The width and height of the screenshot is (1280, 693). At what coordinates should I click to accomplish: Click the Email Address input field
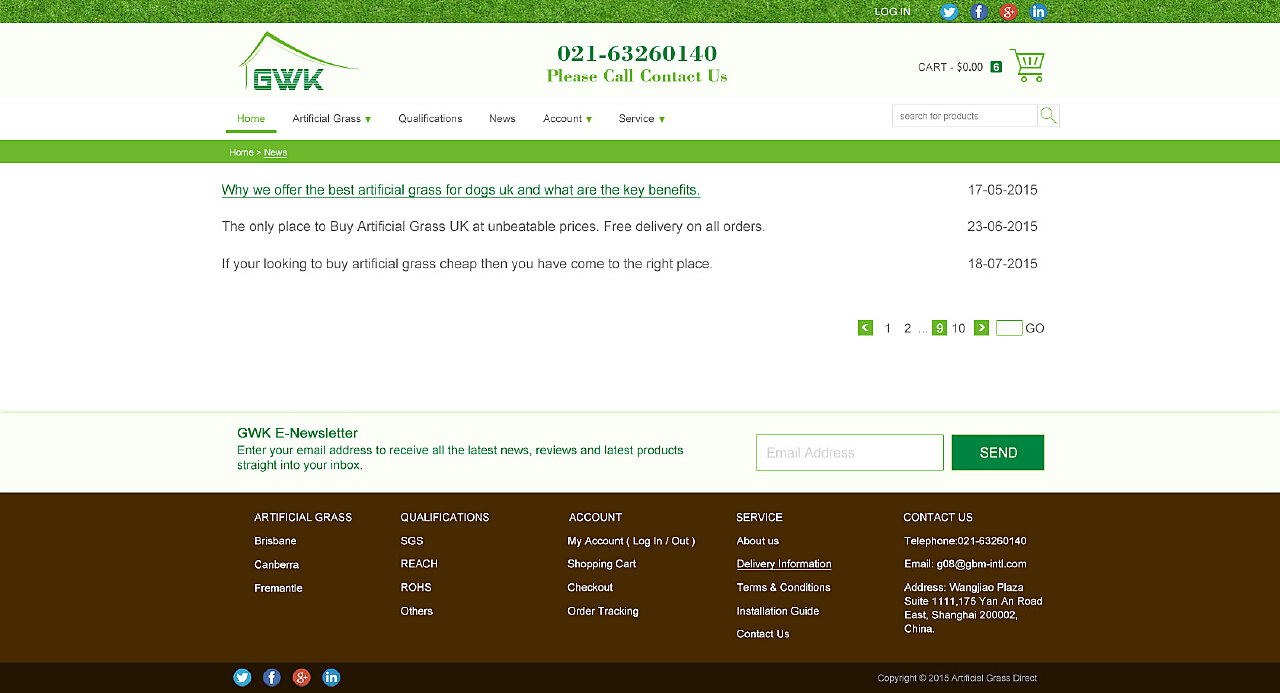click(x=849, y=453)
